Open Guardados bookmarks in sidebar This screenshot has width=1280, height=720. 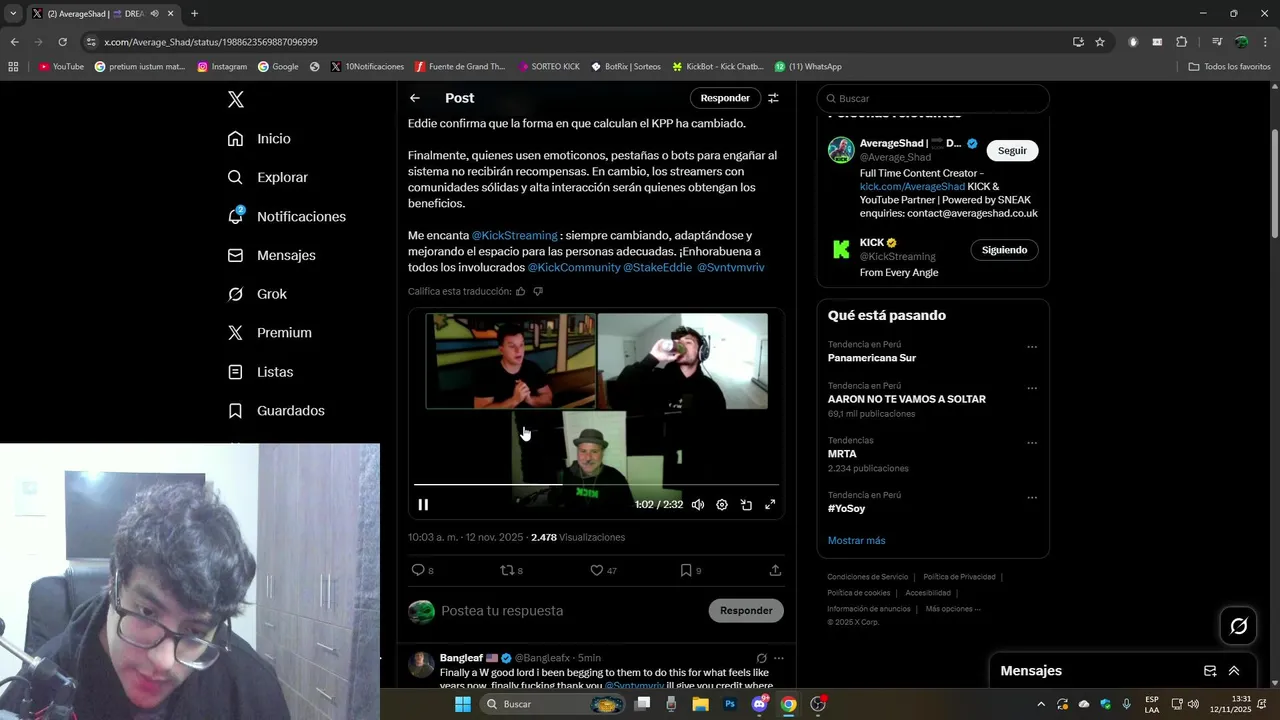276,411
